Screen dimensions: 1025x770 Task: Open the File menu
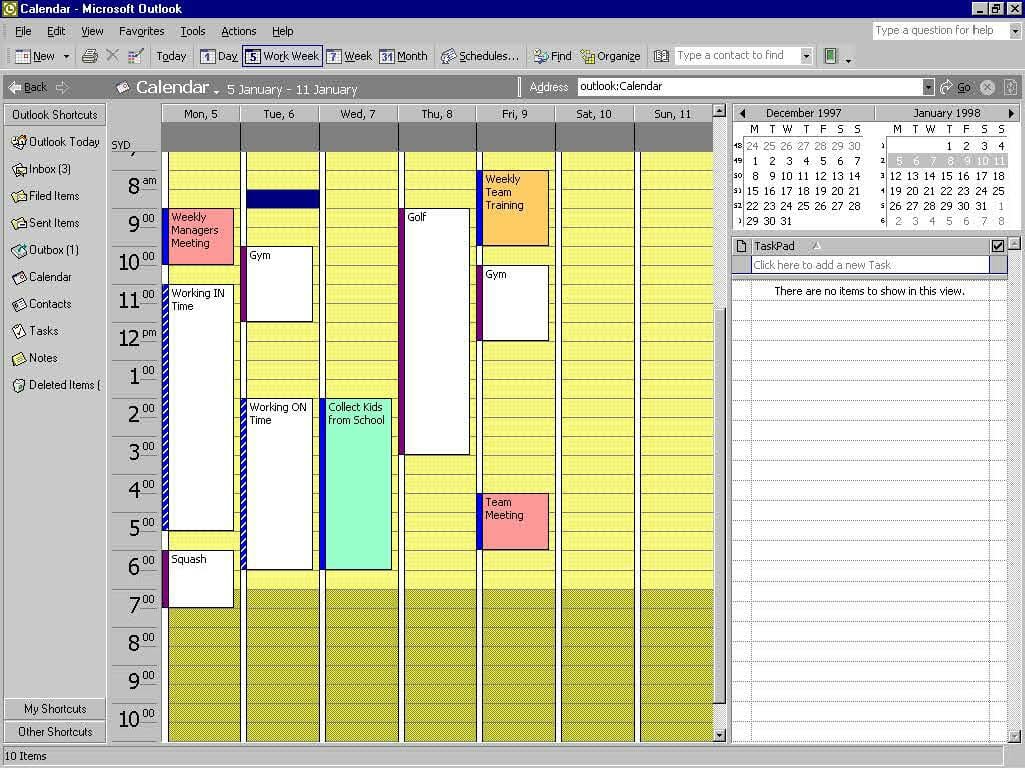[23, 31]
